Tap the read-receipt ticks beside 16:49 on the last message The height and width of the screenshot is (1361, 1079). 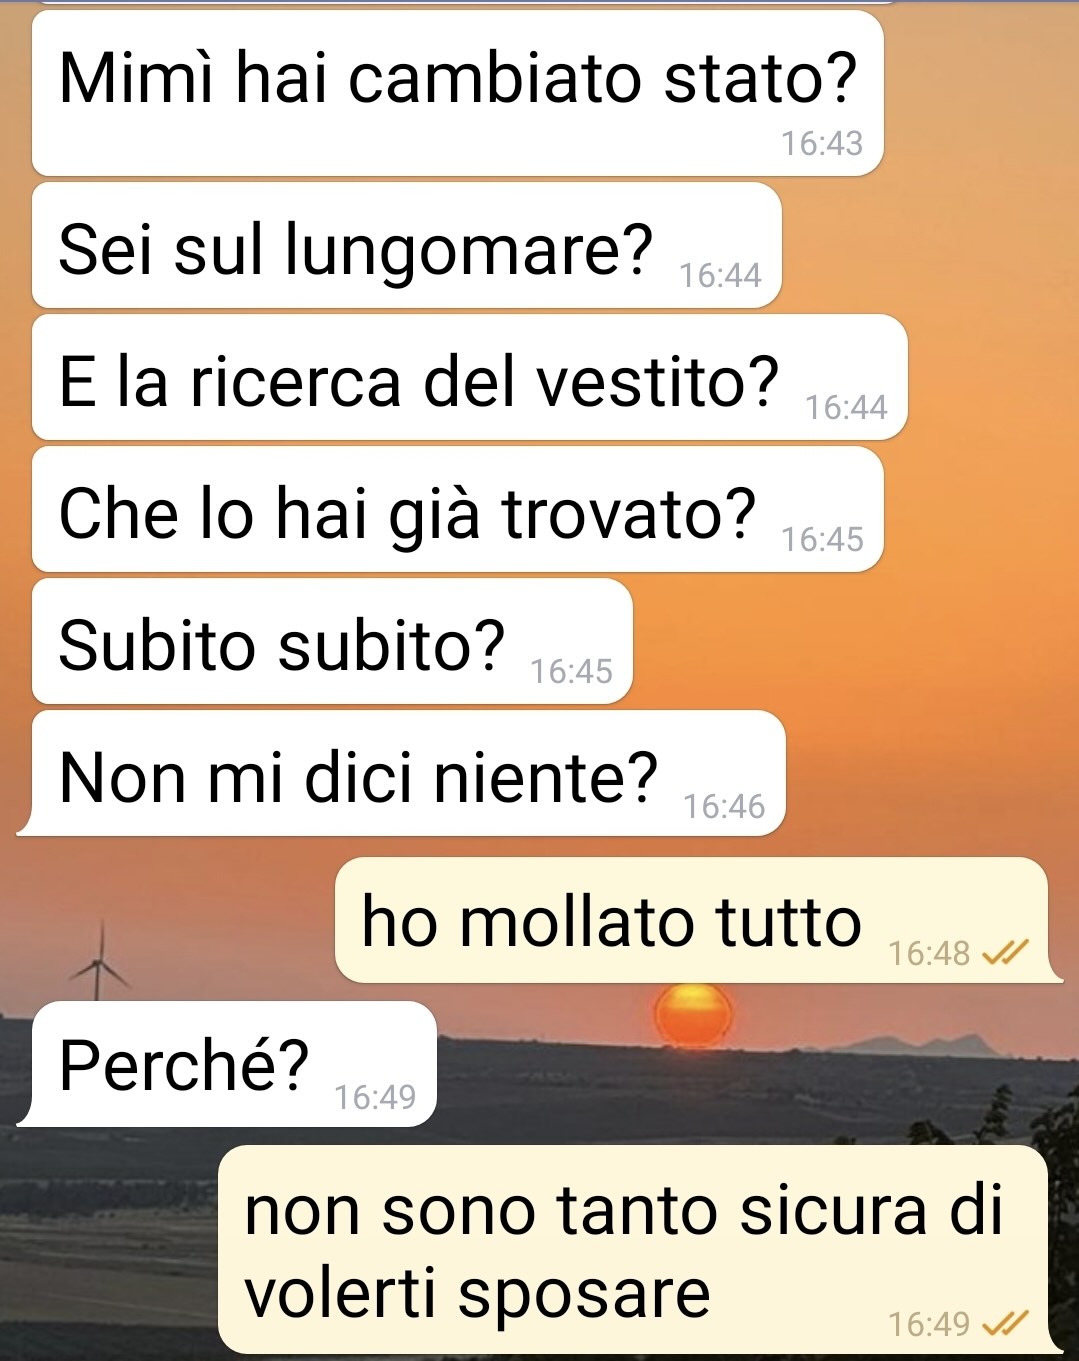tap(1005, 1324)
